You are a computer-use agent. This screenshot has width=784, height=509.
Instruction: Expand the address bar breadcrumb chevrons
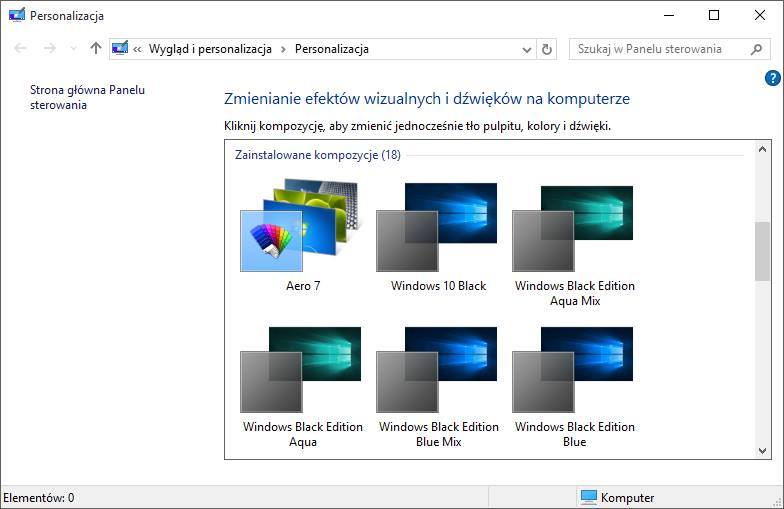[137, 49]
